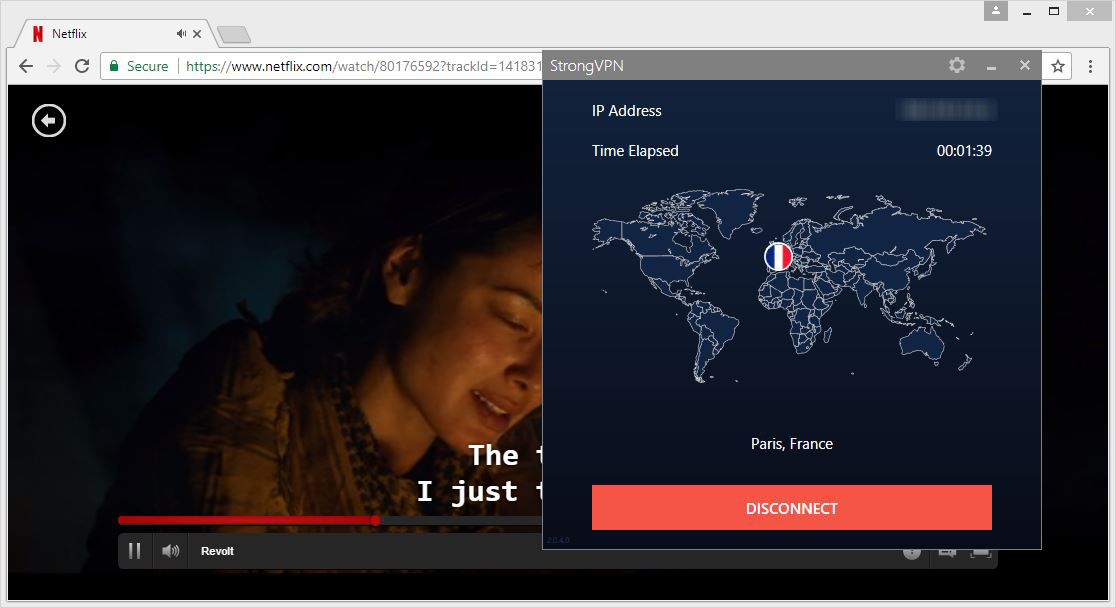Maximize the Chrome browser window
The width and height of the screenshot is (1116, 608).
1054,11
